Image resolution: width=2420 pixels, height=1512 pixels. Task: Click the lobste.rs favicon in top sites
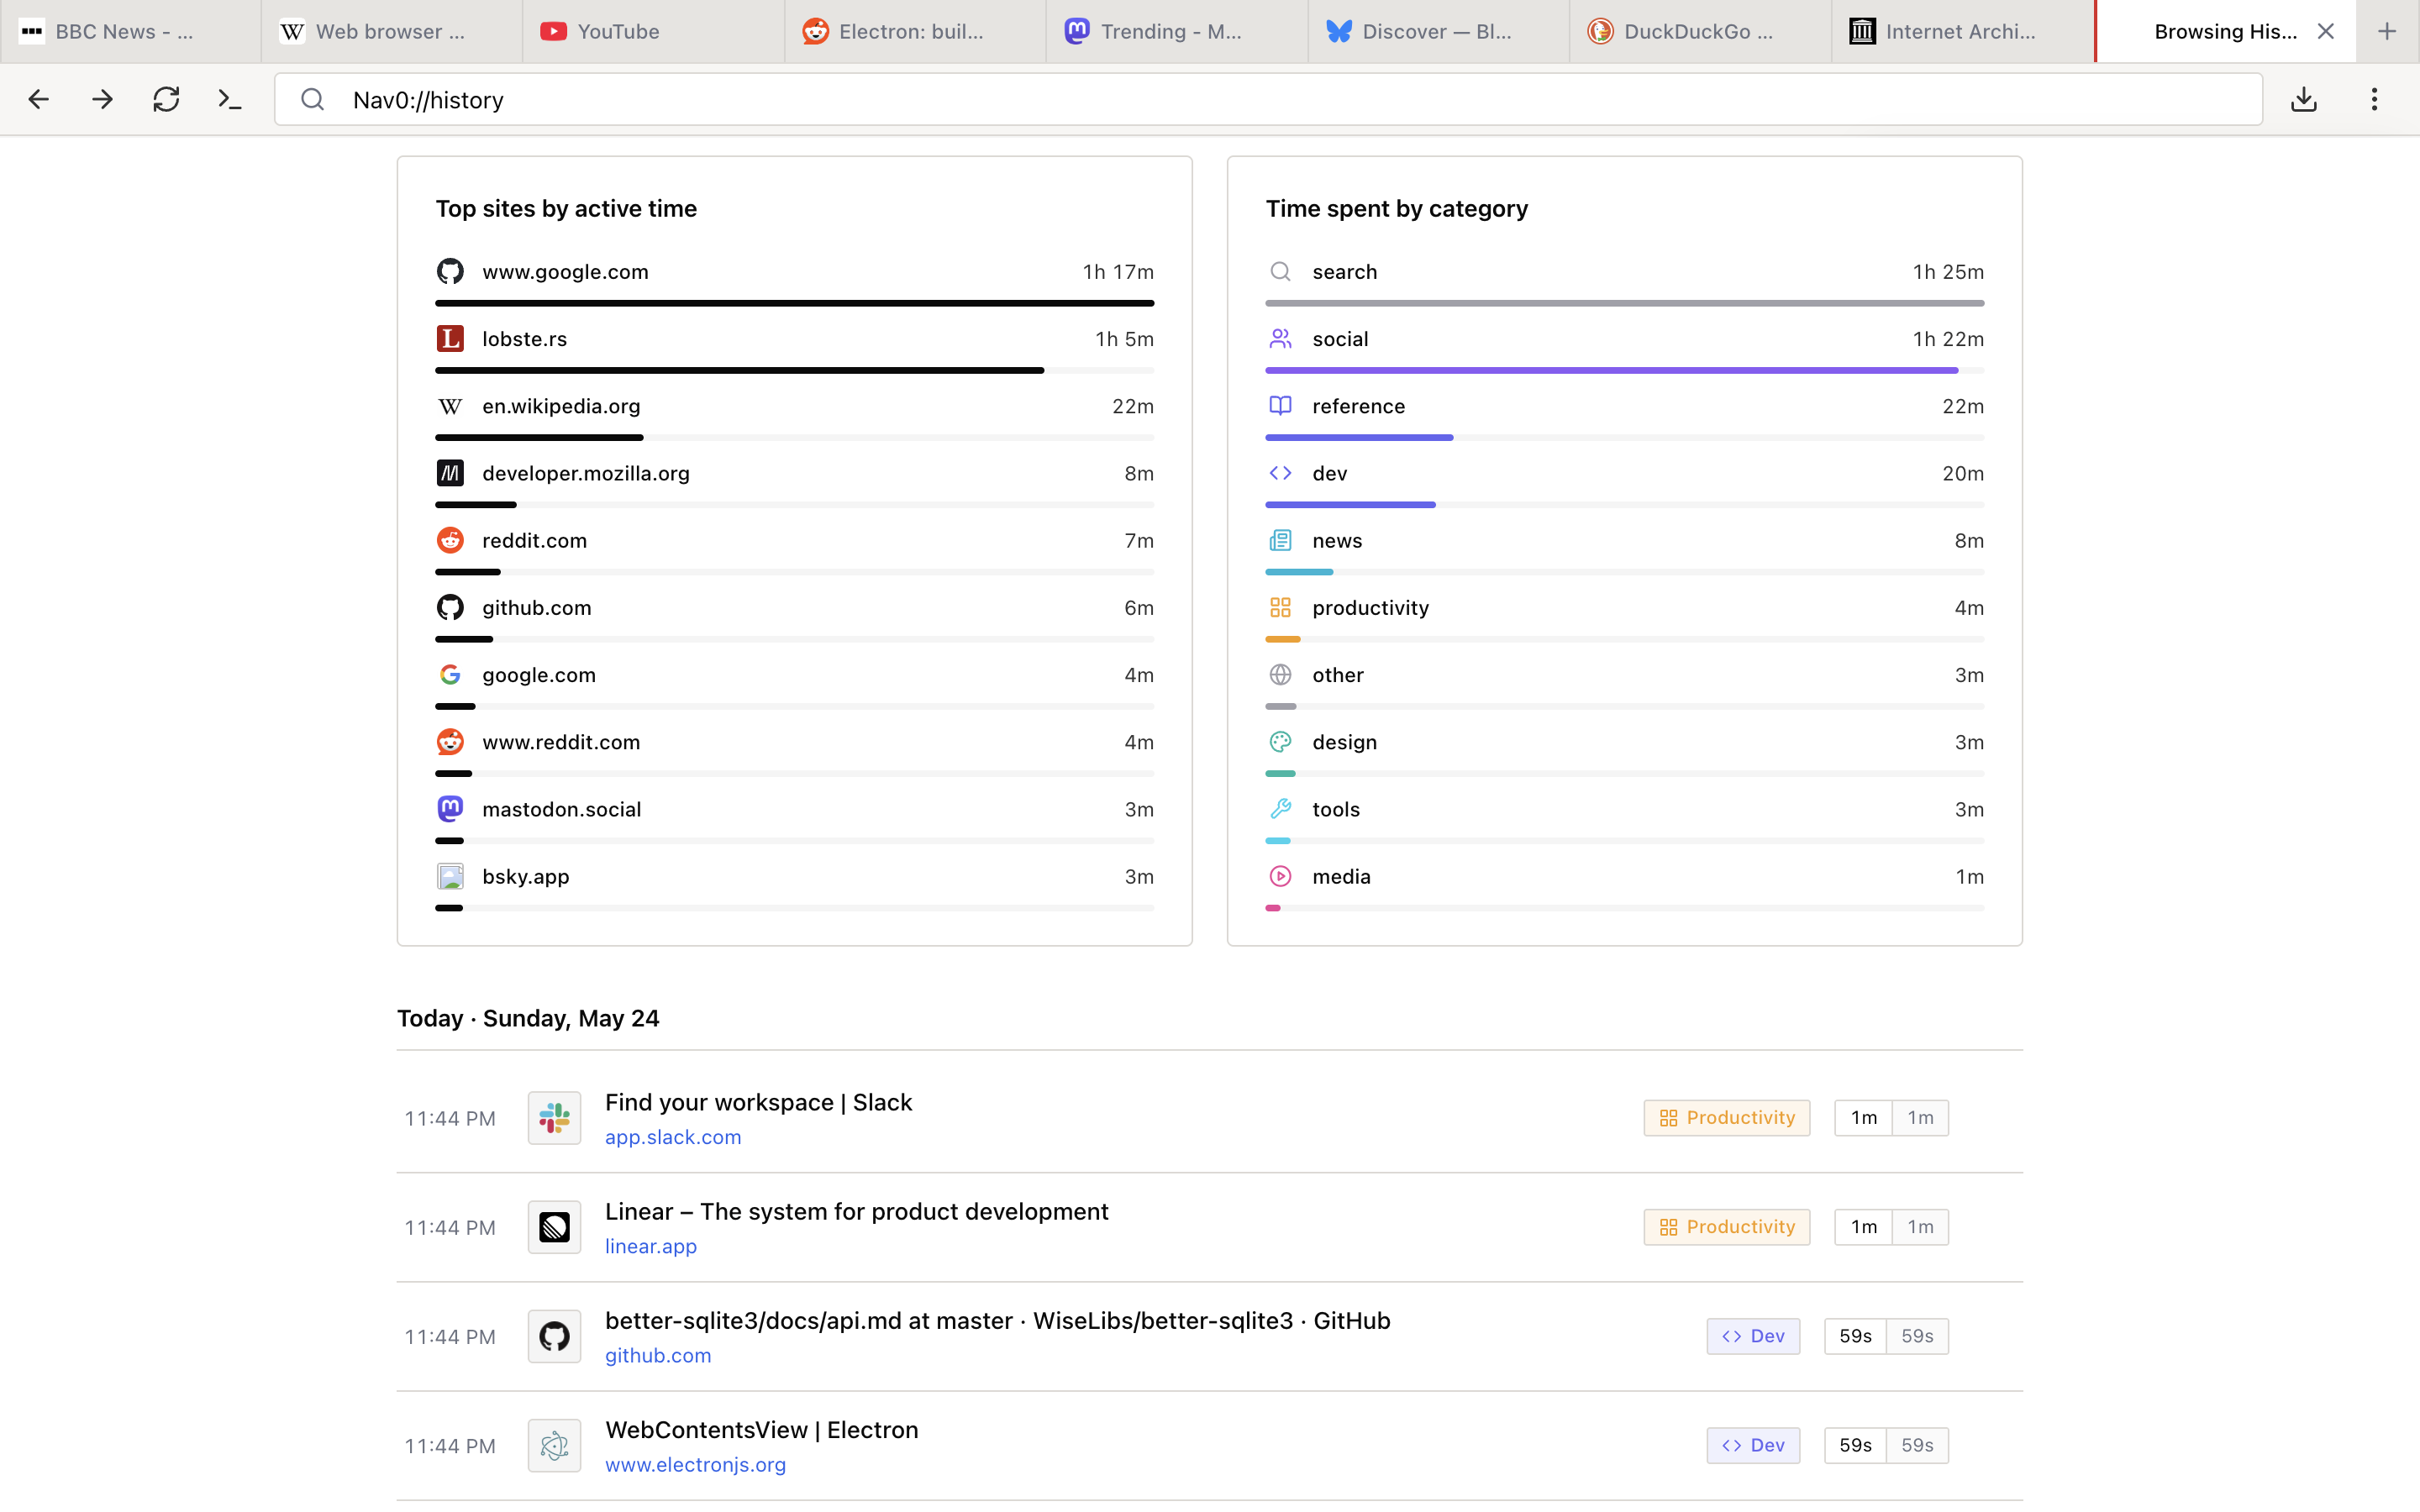coord(450,339)
